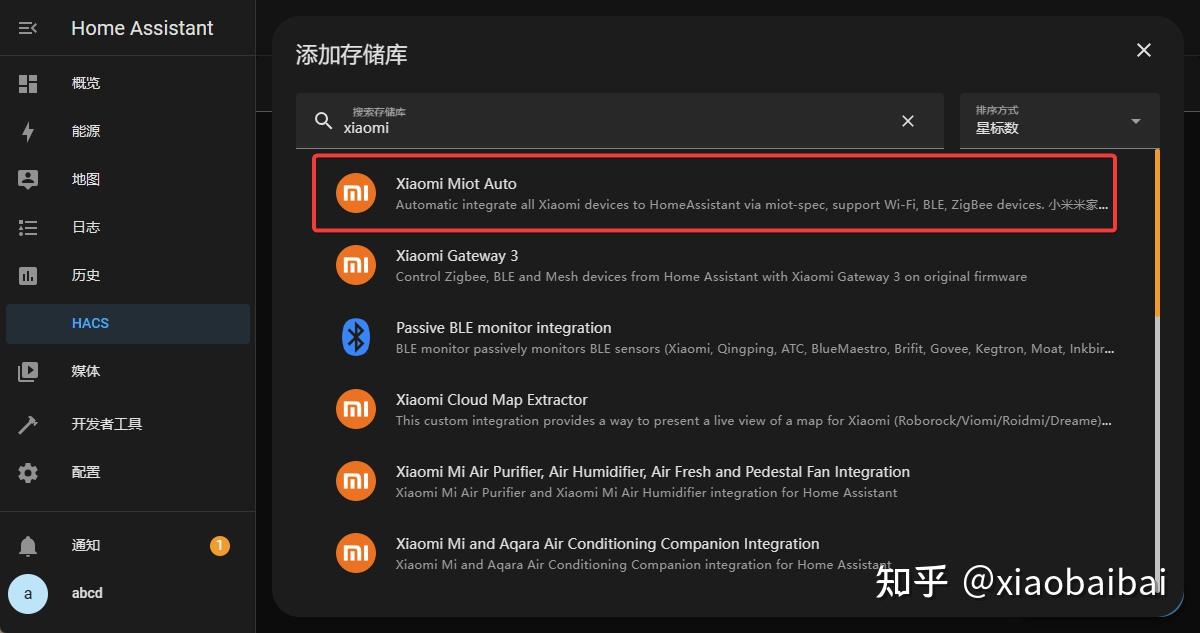This screenshot has height=633, width=1200.
Task: Select the 开发者工具 sidebar icon
Action: point(28,423)
